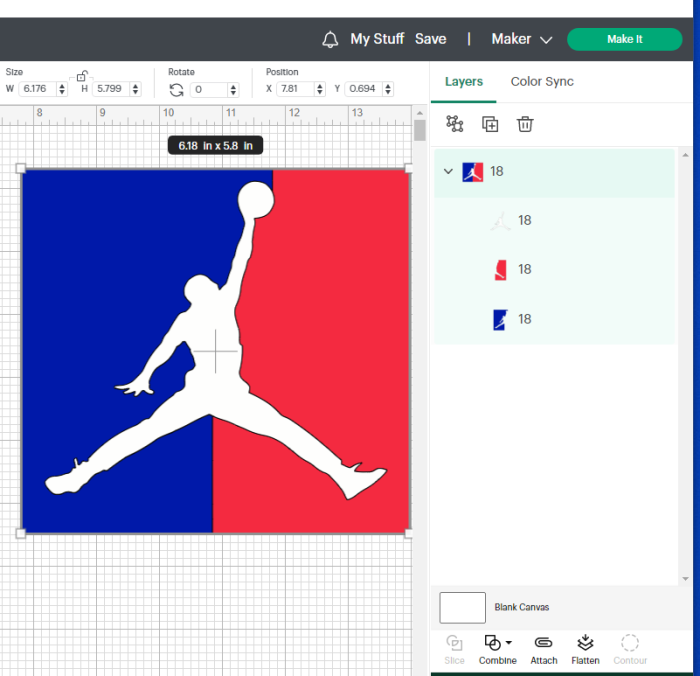Click the Attach tool
Viewport: 700px width, 676px height.
[x=544, y=650]
